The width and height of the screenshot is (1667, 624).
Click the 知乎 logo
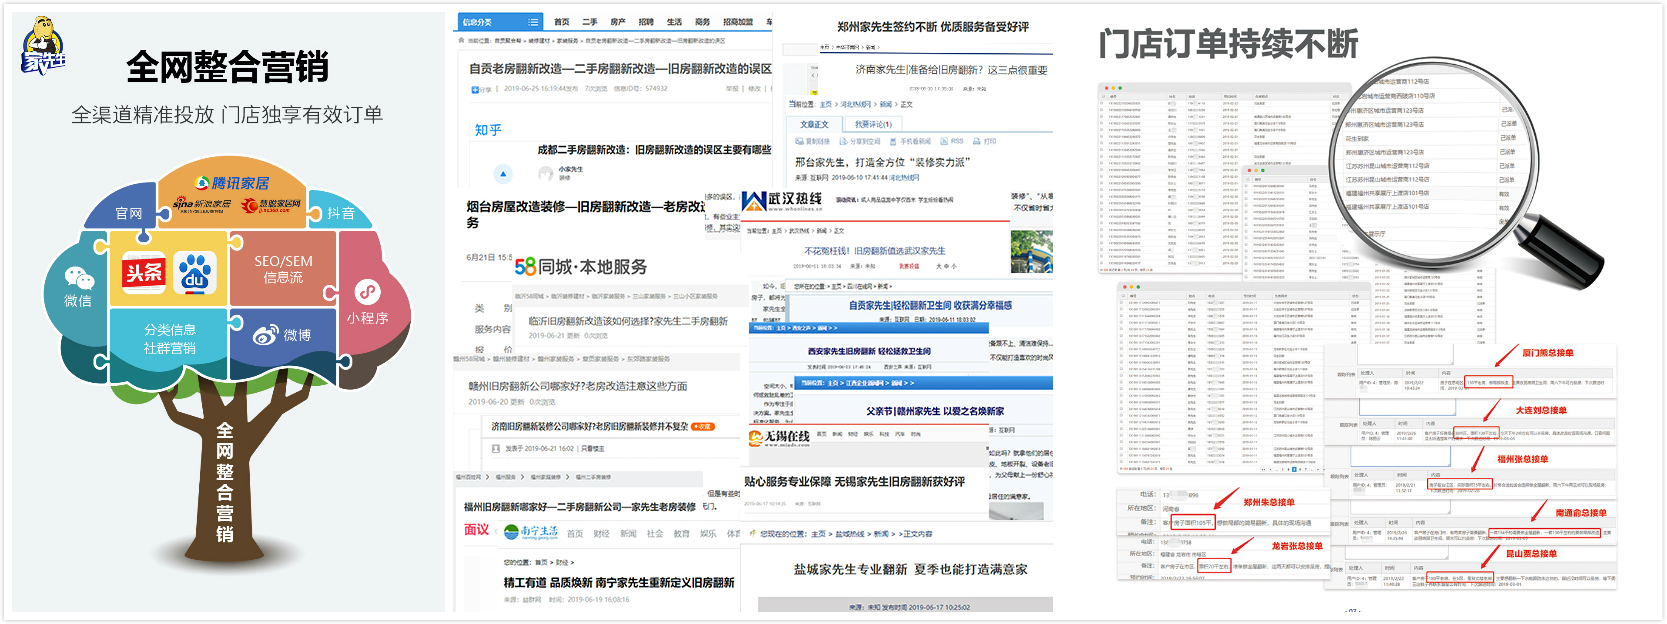coord(488,130)
